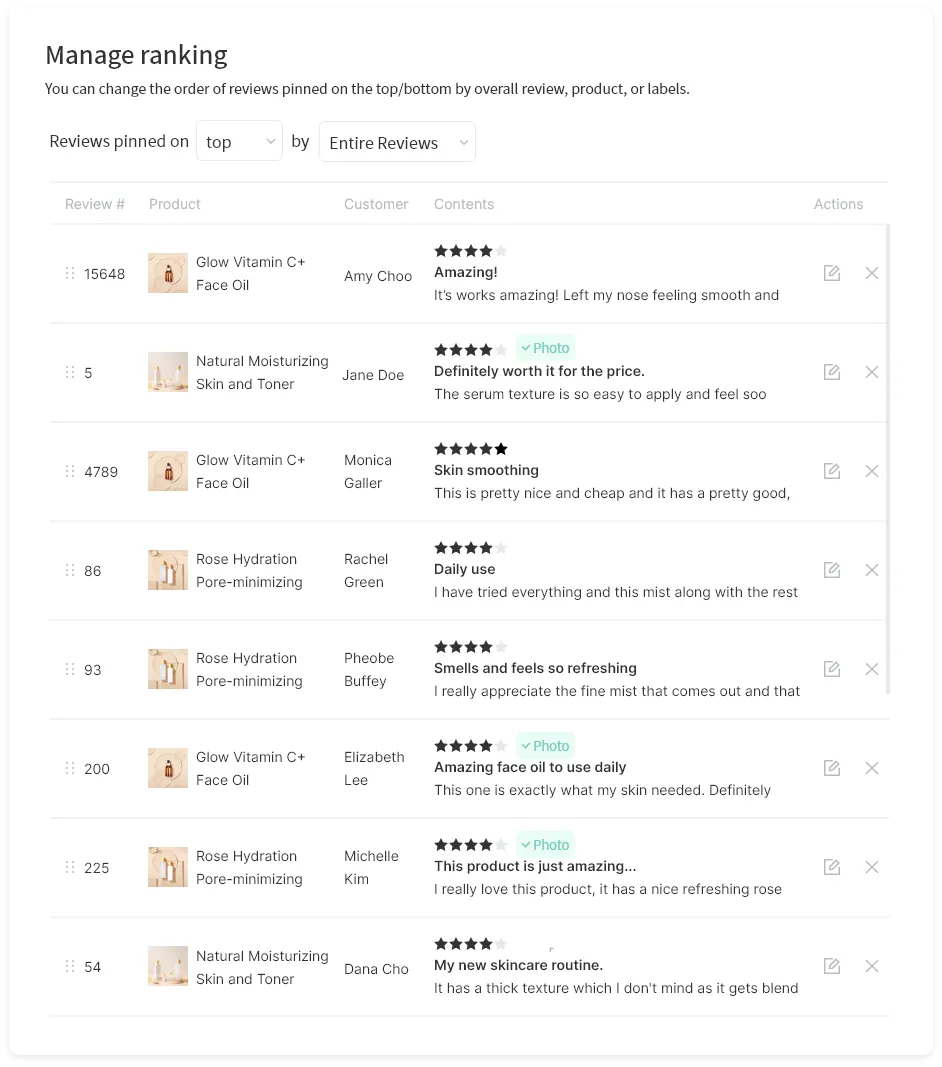Edit Pheobe Buffey's review
Image resolution: width=942 pixels, height=1067 pixels.
[x=831, y=669]
